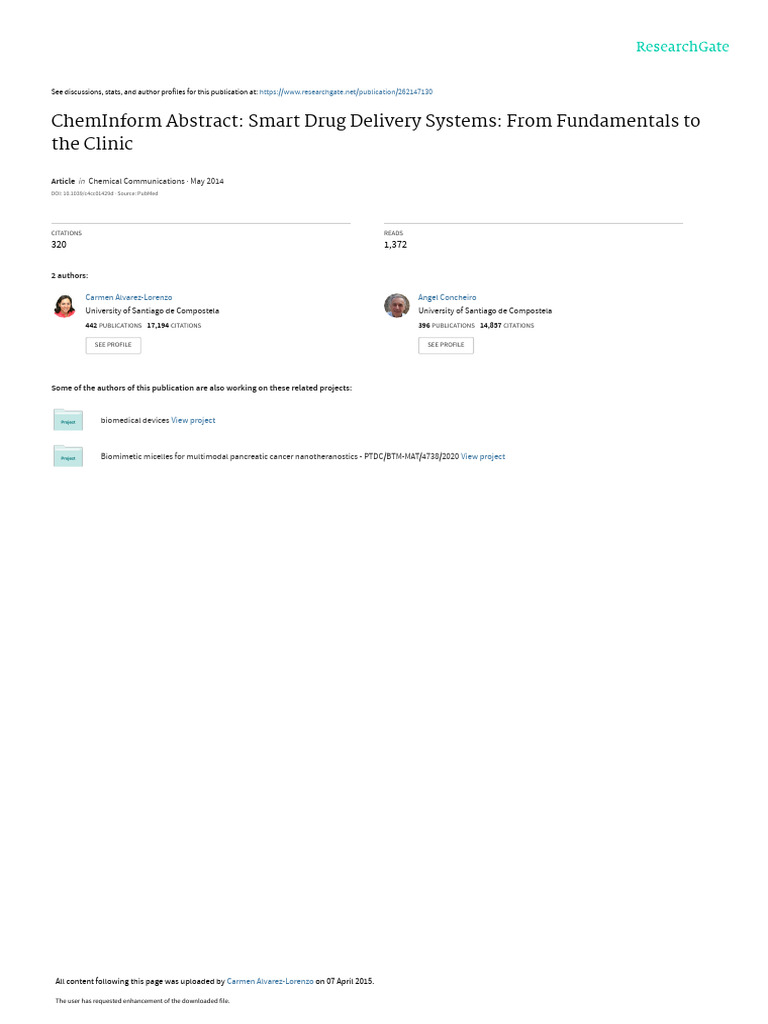Click the 14,857 citations stat of Angel
Screen dimensions: 768x1024
tap(507, 325)
